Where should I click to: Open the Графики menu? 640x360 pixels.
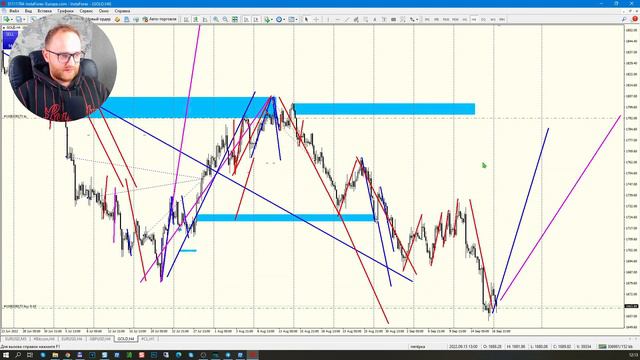[x=65, y=11]
